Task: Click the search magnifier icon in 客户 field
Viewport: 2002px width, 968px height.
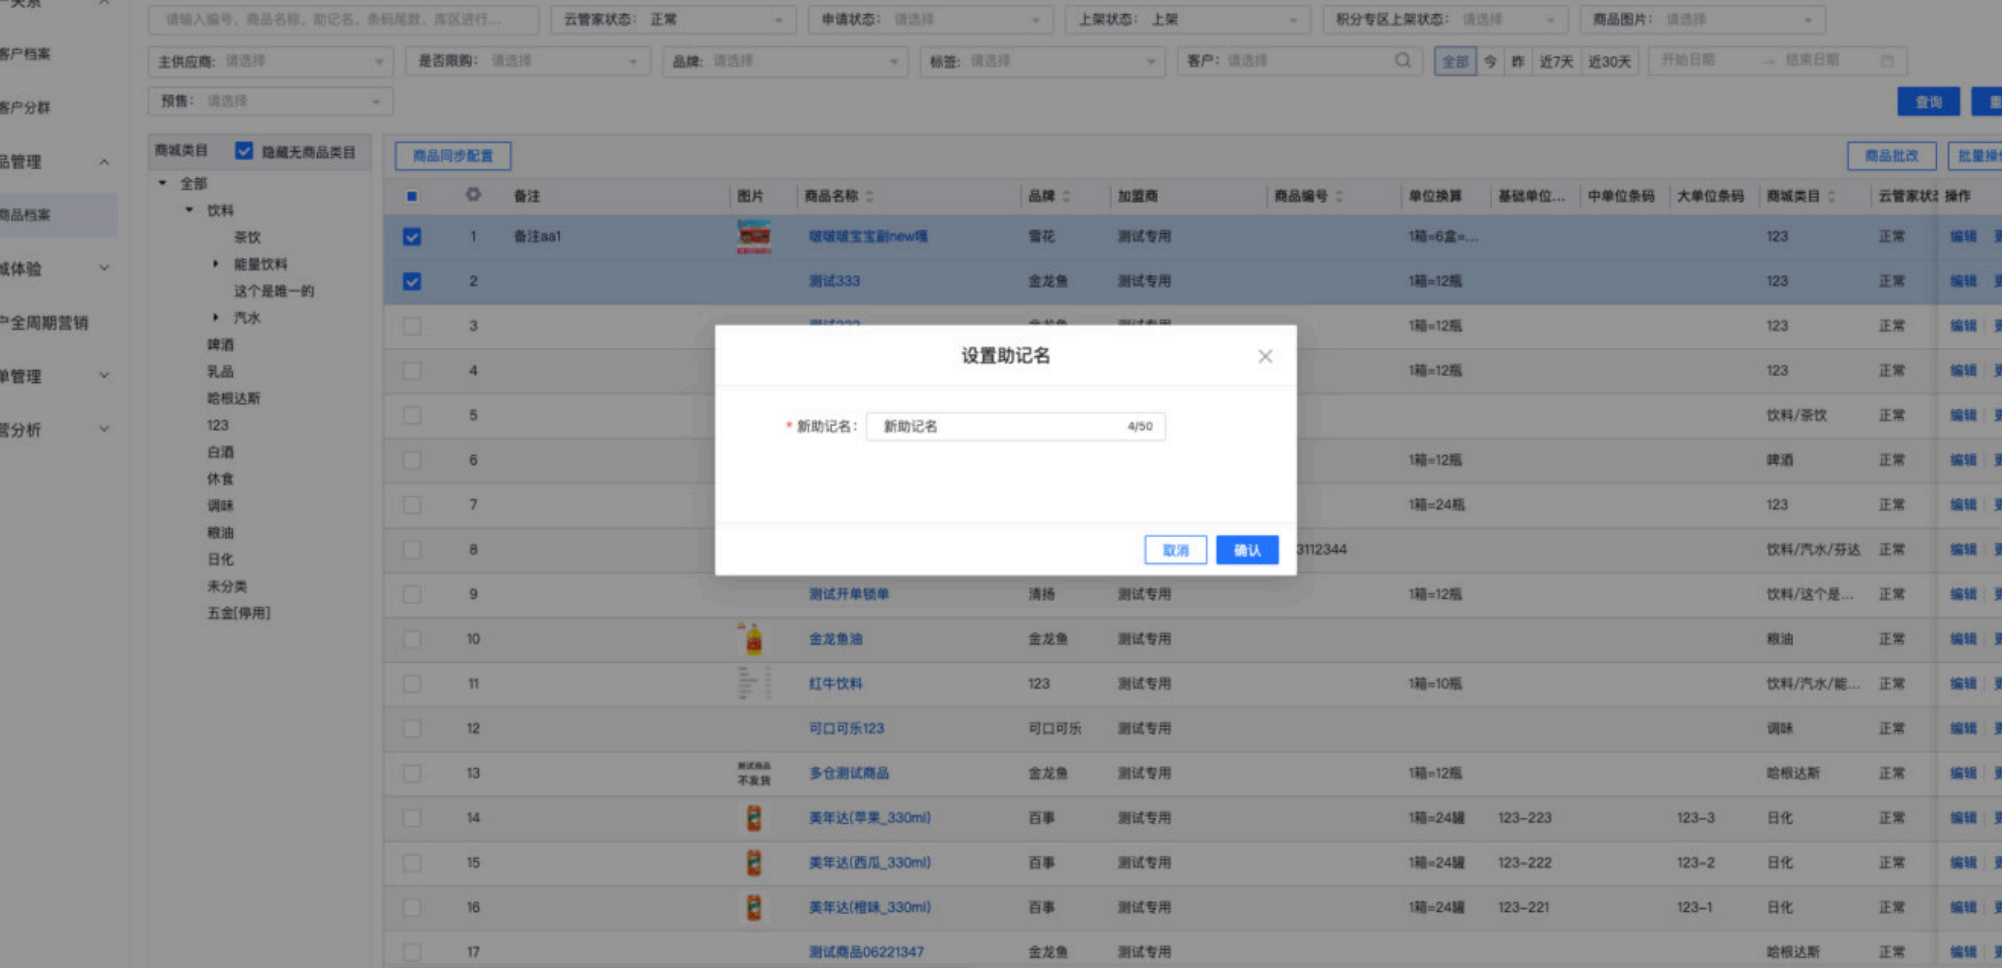Action: [1403, 61]
